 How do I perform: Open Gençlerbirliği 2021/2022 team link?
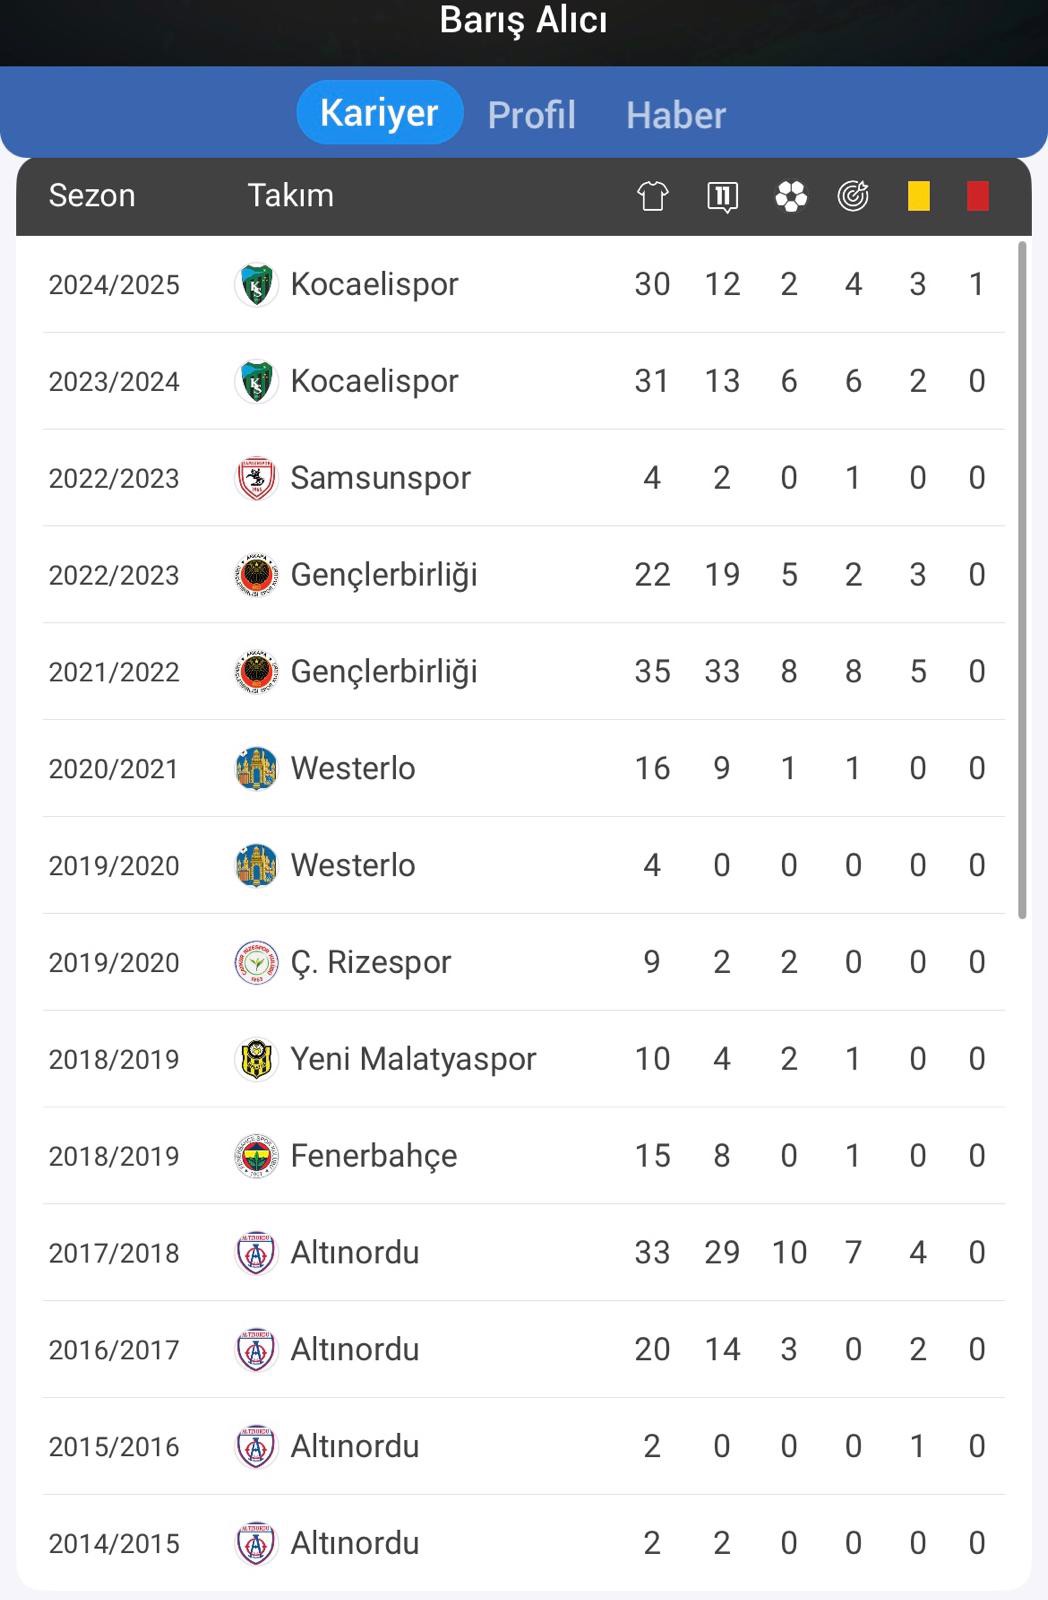384,672
